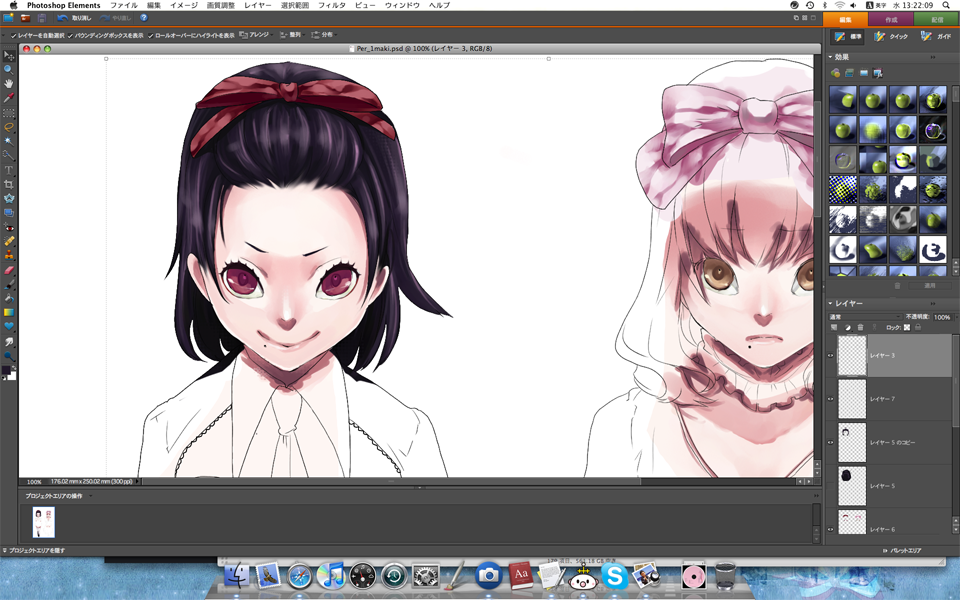Image resolution: width=960 pixels, height=600 pixels.
Task: Uncheck ロールオーバーにハイライトを表示 checkbox
Action: [x=151, y=36]
